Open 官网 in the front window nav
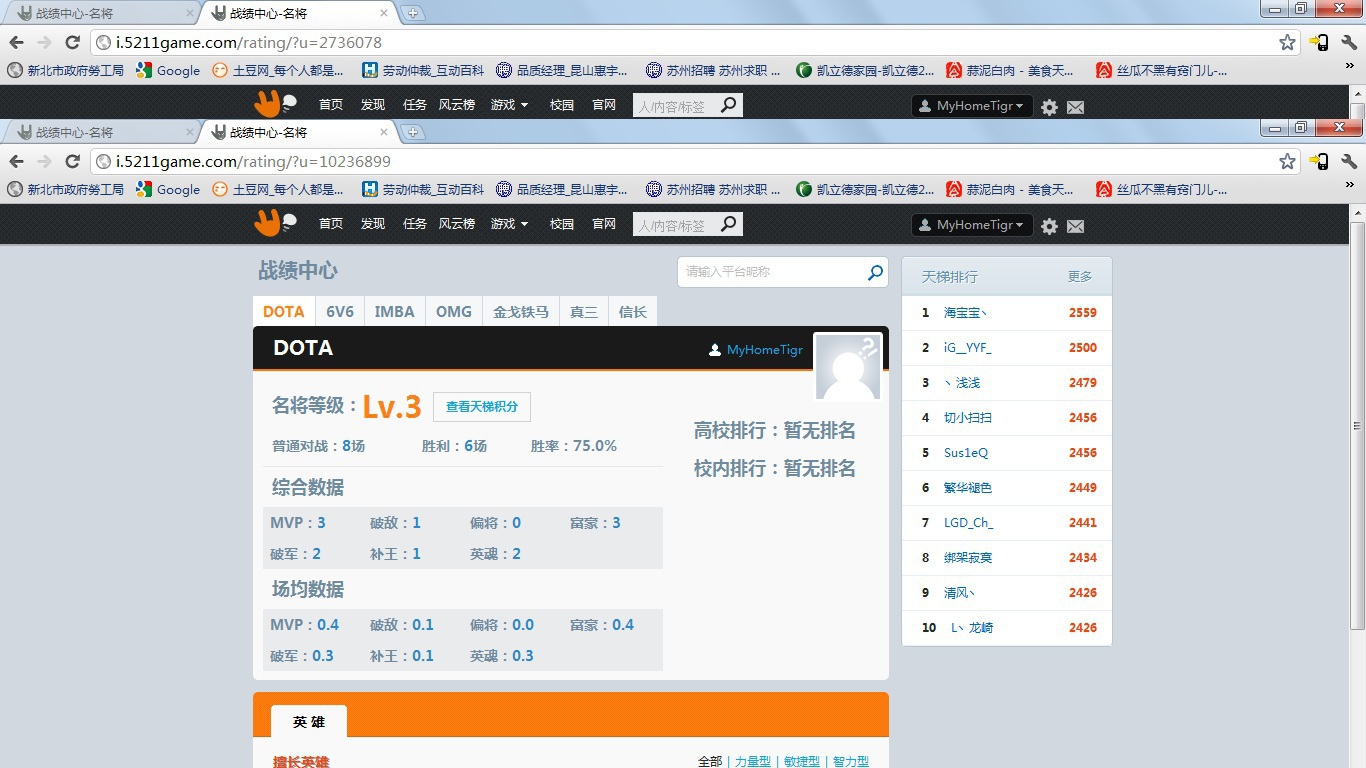Viewport: 1366px width, 768px height. click(x=604, y=224)
